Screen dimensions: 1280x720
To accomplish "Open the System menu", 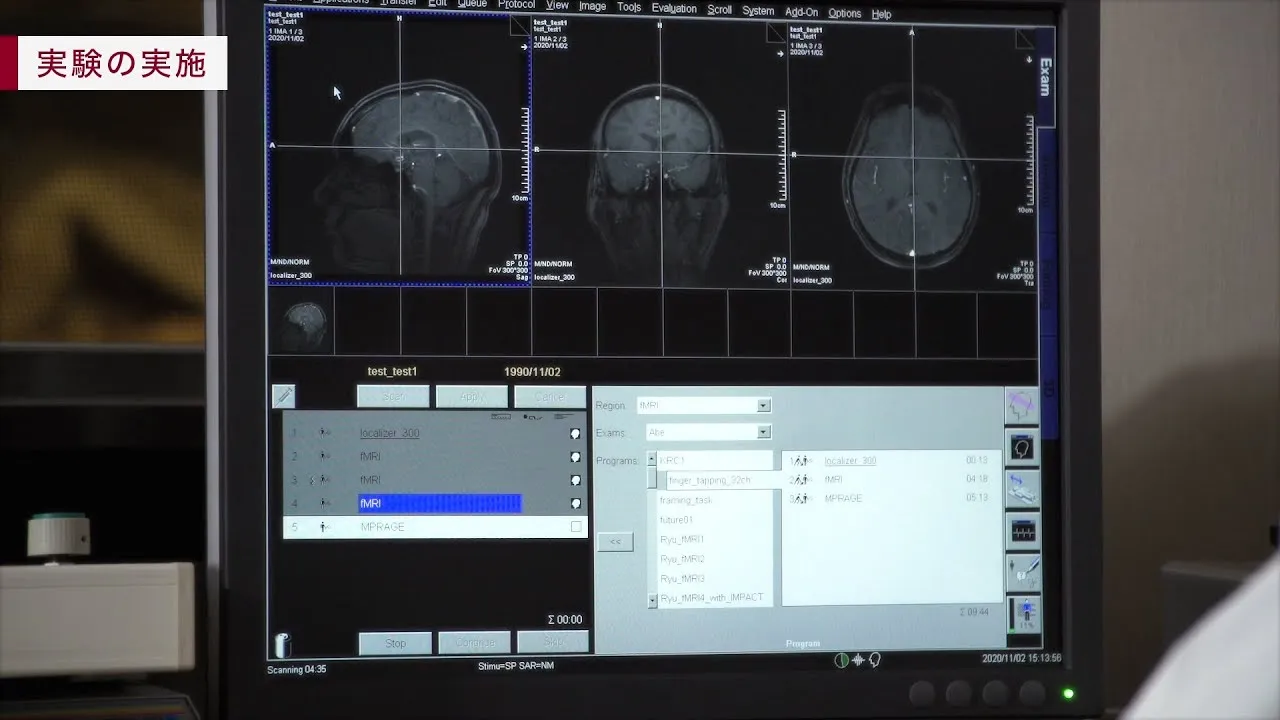I will [x=758, y=11].
